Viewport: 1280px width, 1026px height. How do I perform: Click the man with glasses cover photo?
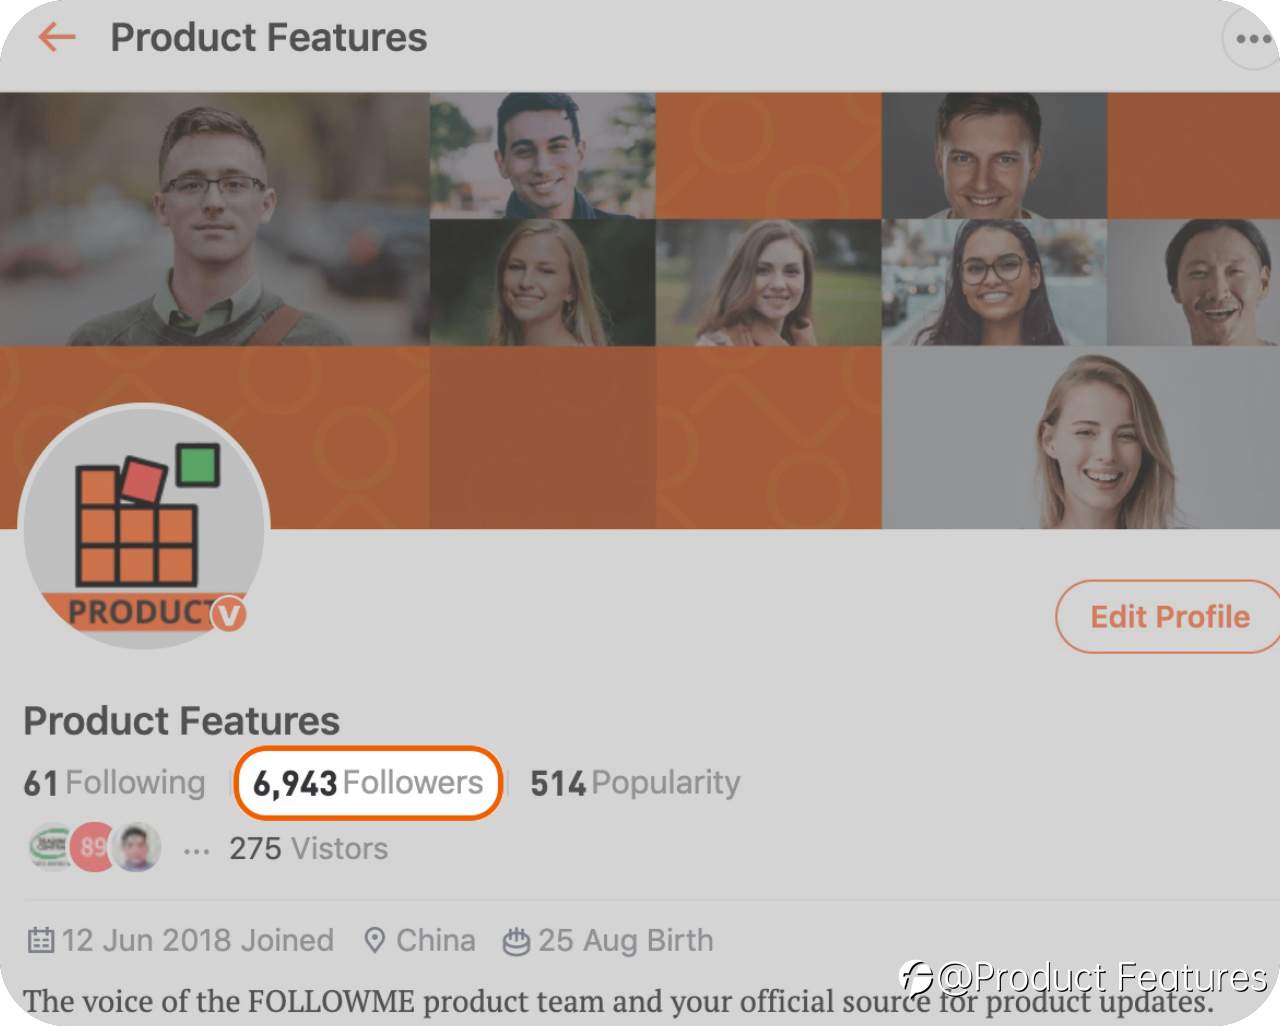215,220
